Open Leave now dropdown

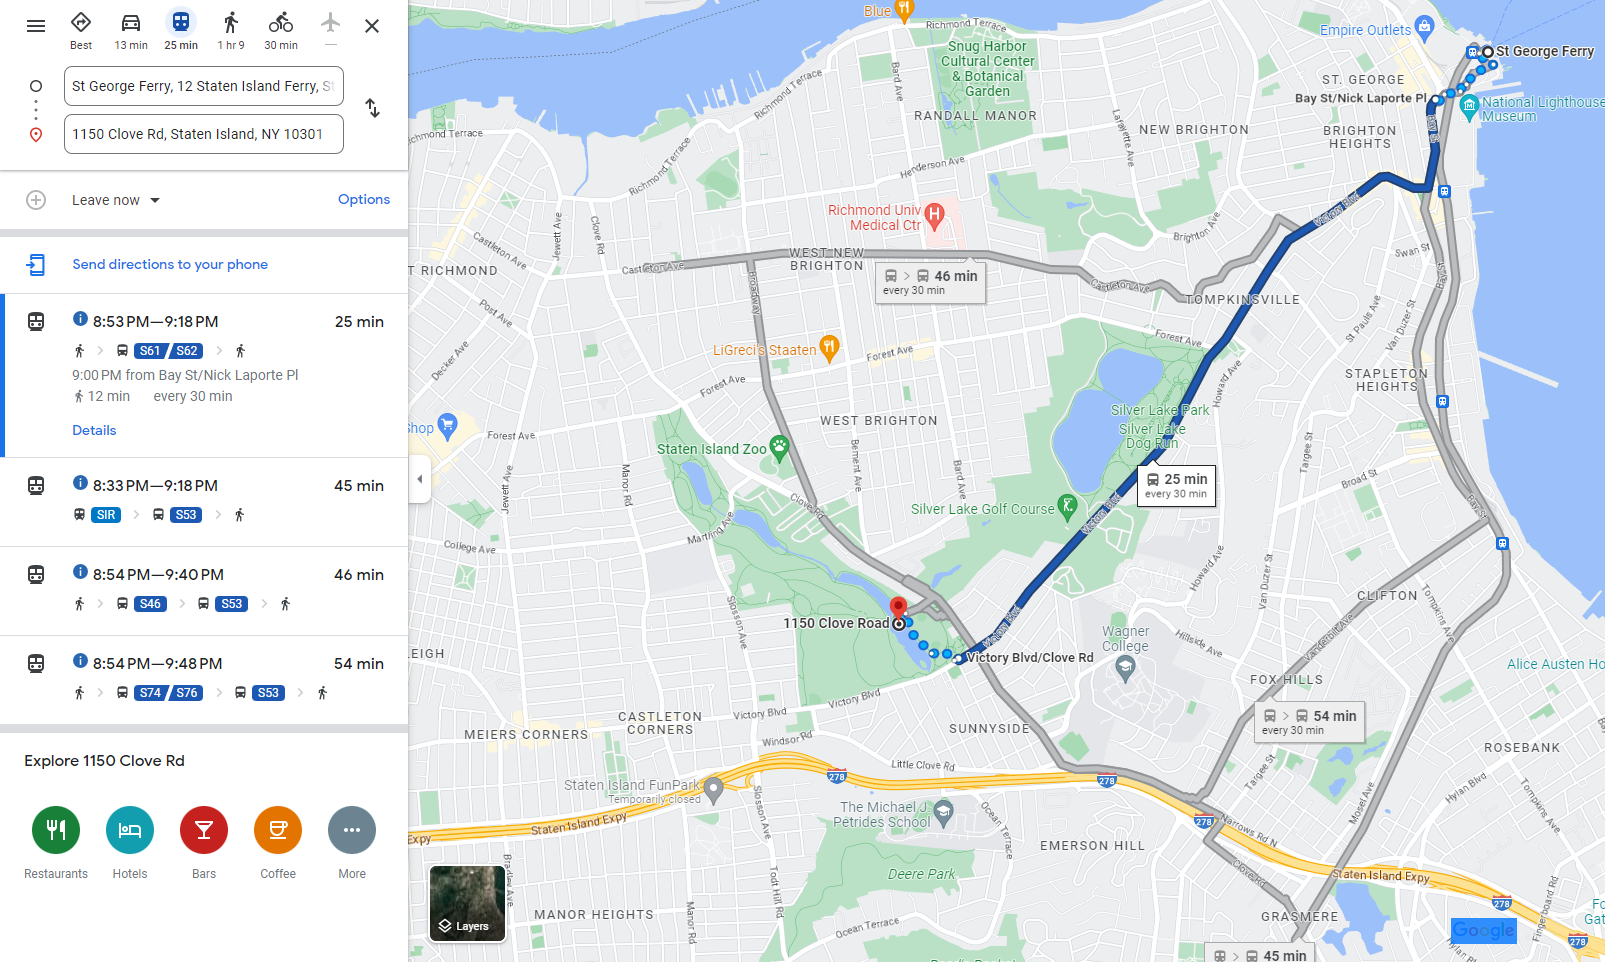pyautogui.click(x=116, y=200)
